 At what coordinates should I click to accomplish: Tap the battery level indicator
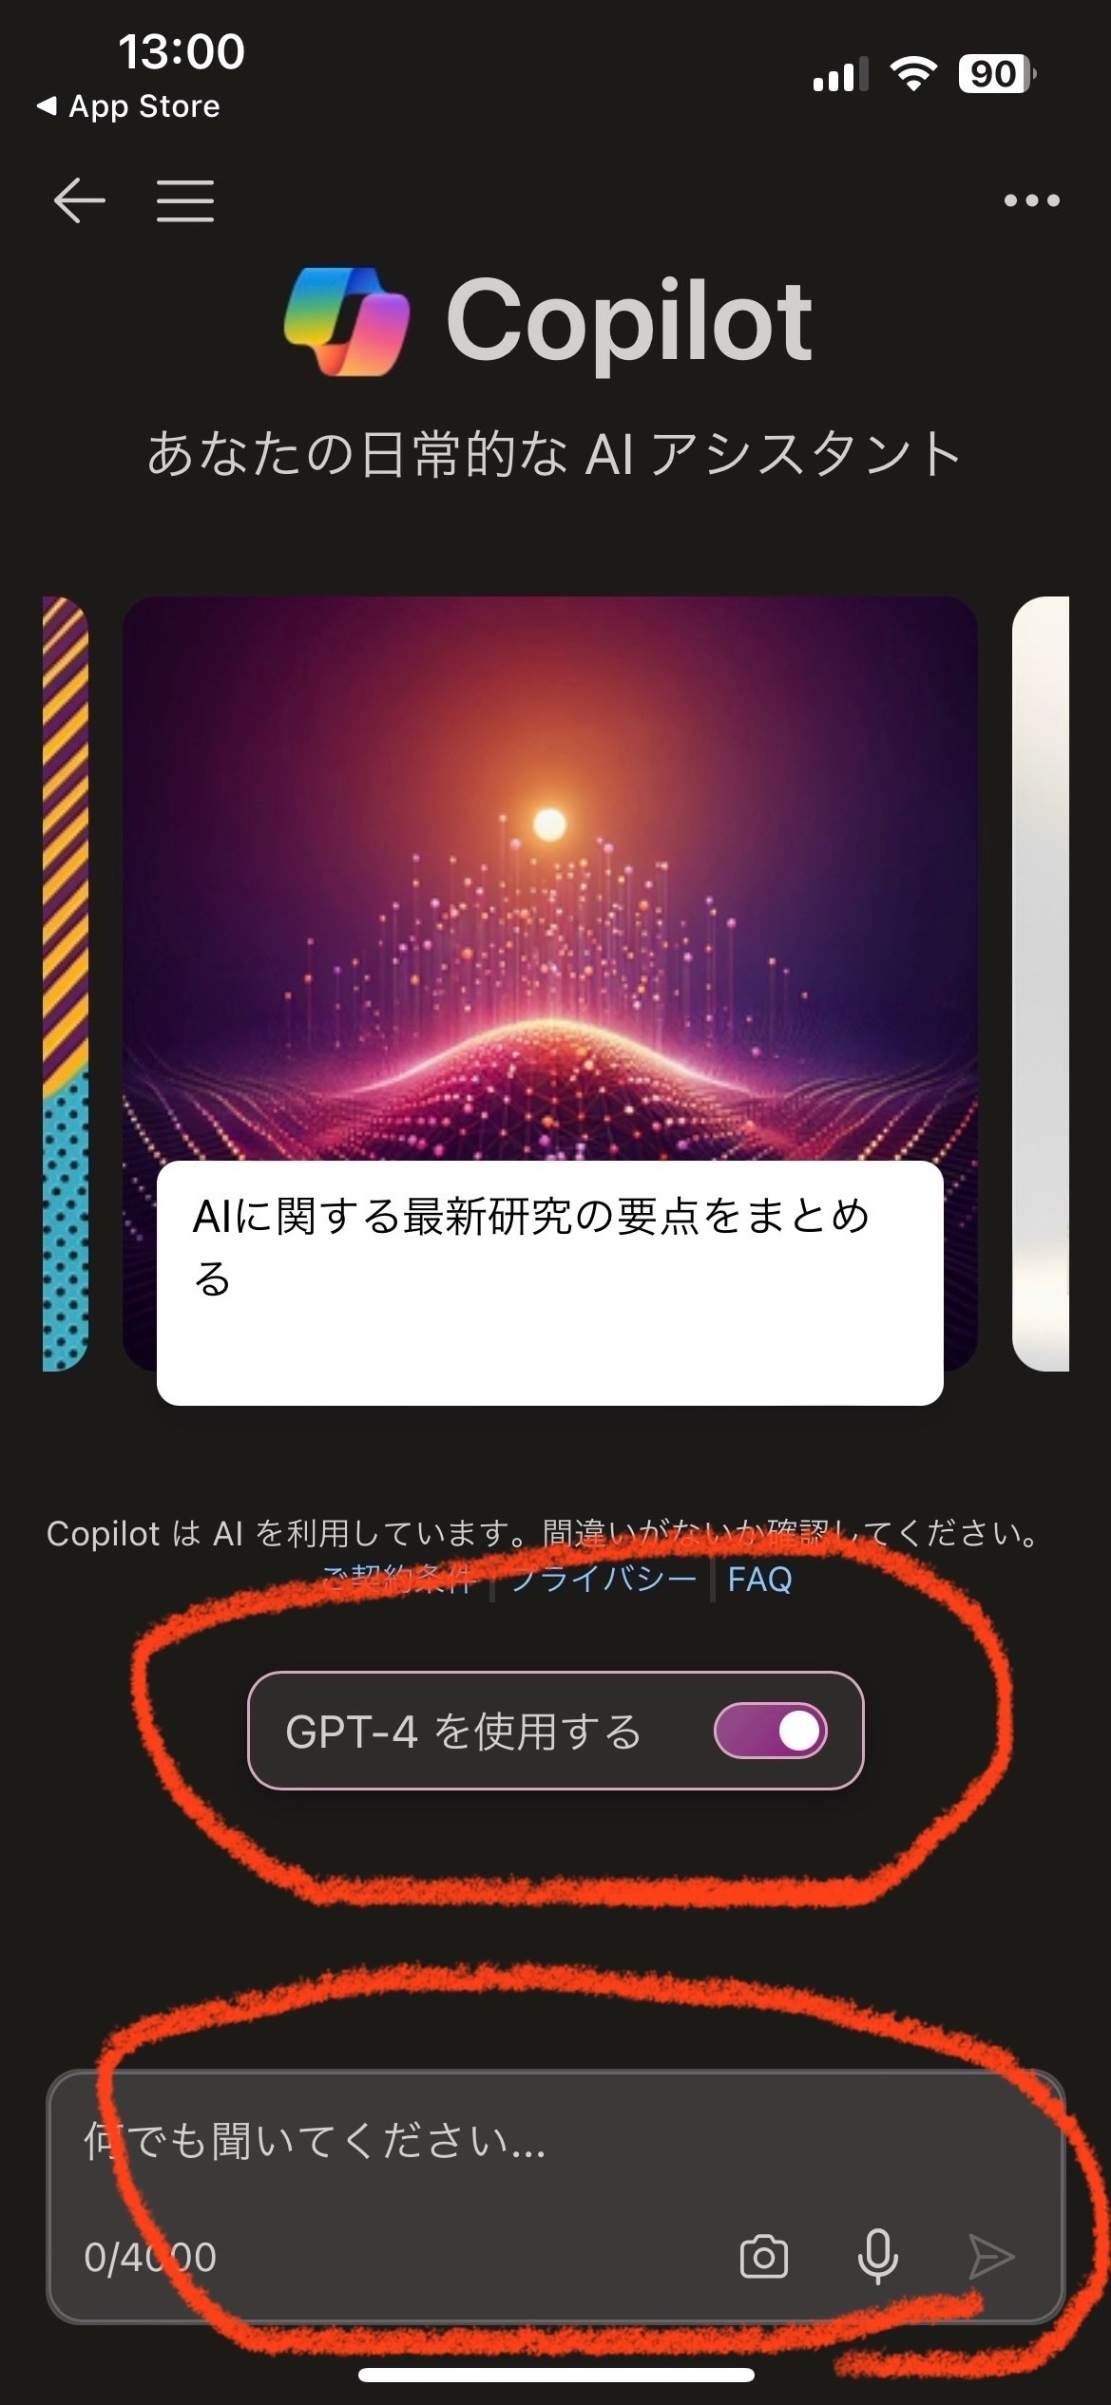[x=997, y=74]
